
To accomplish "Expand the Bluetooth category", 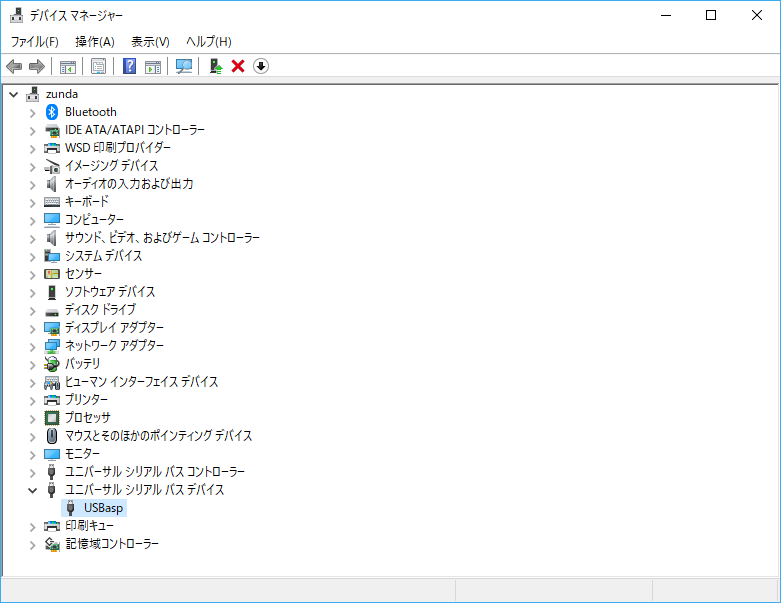I will coord(33,113).
